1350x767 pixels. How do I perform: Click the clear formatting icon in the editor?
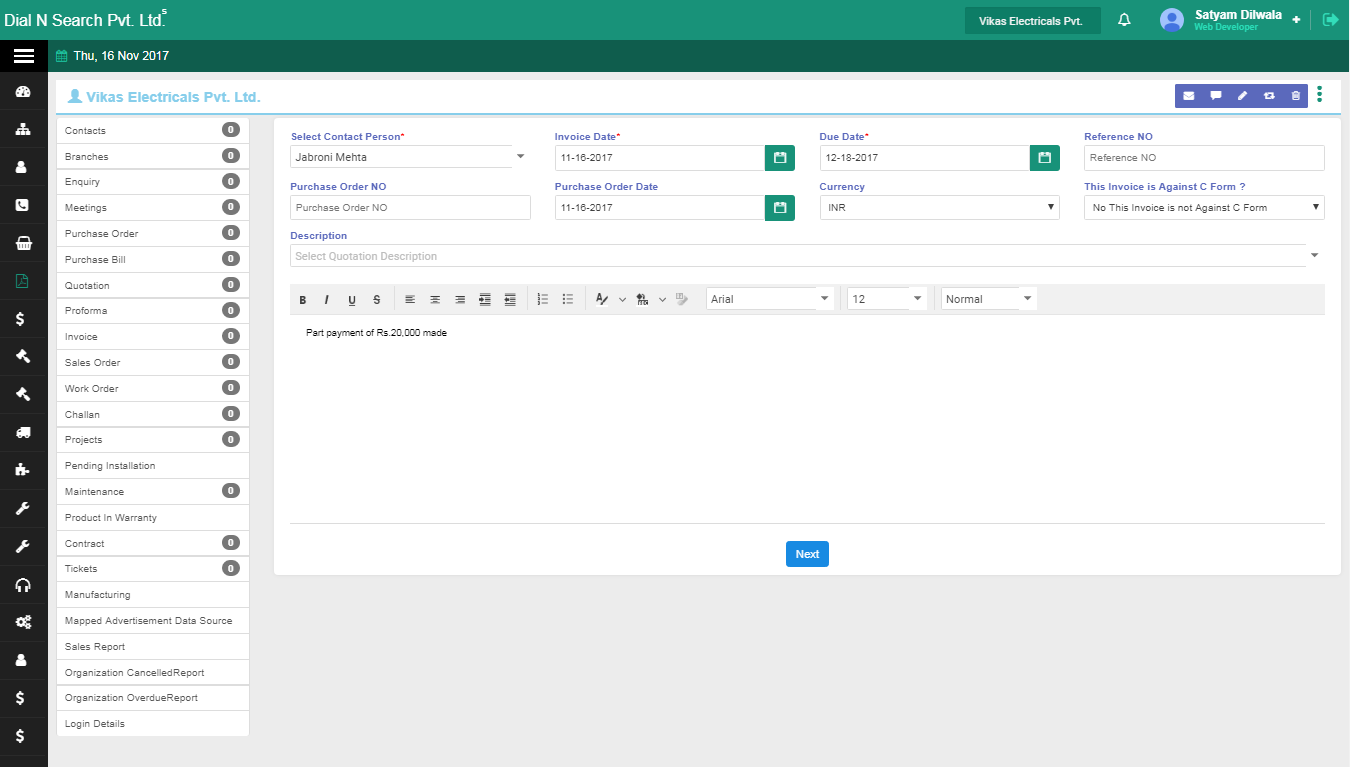pyautogui.click(x=682, y=299)
